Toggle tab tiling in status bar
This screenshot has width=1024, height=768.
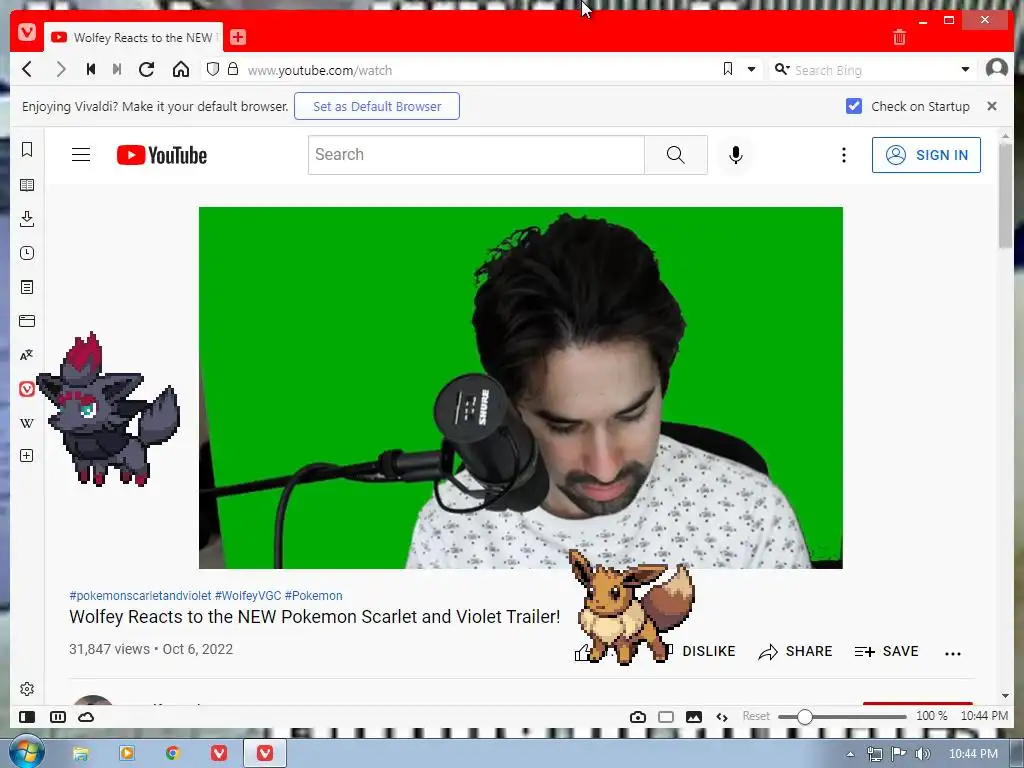pyautogui.click(x=58, y=717)
